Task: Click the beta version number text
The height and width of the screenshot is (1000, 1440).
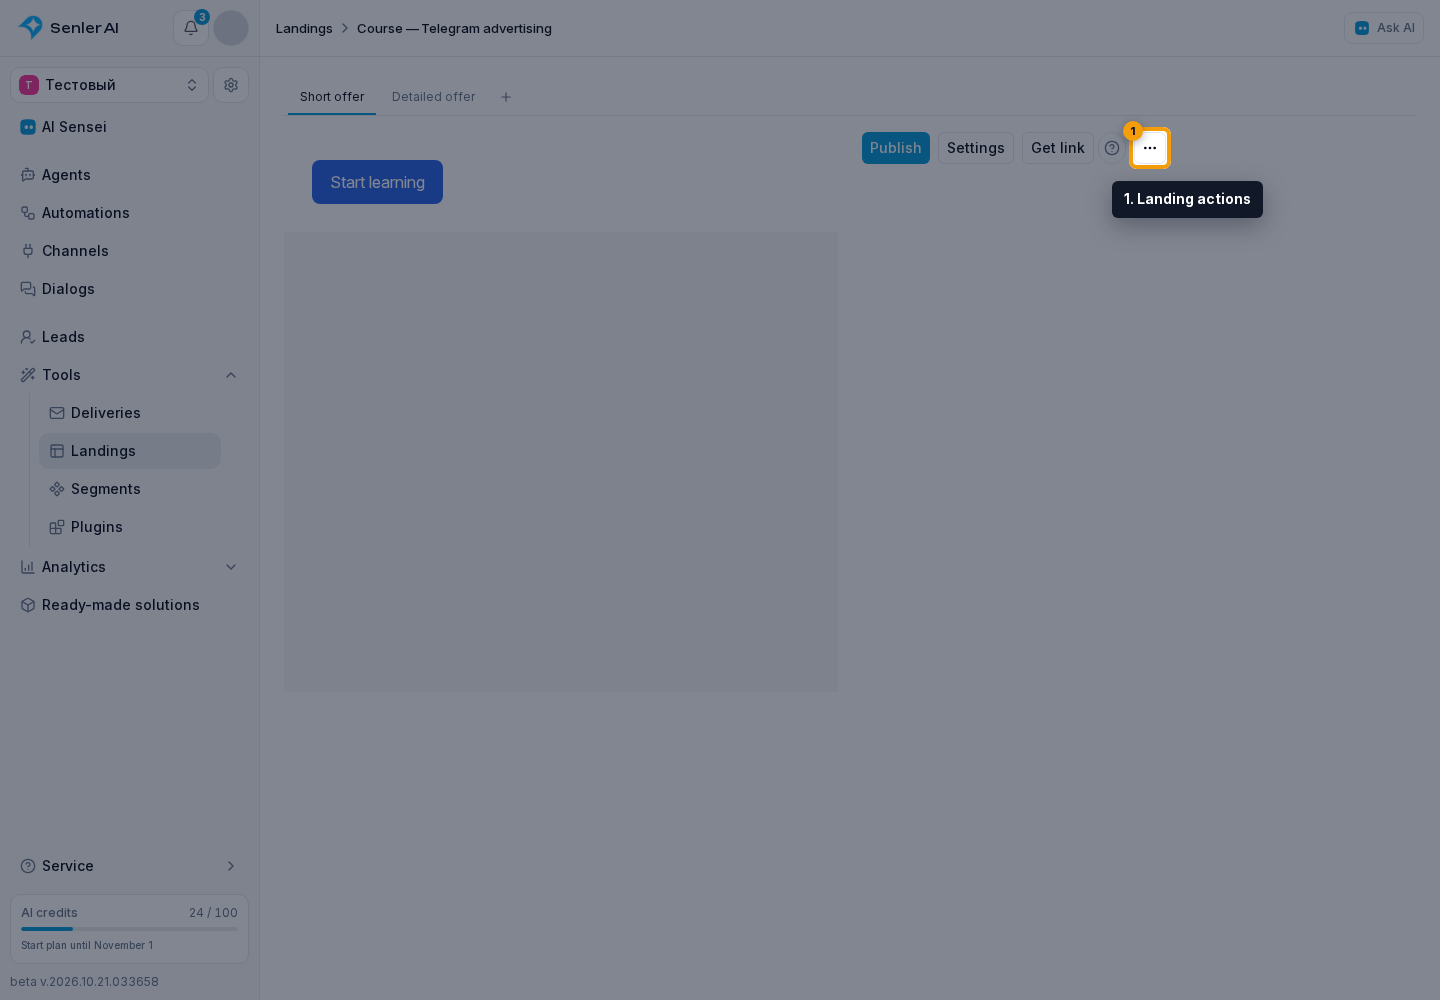Action: (84, 982)
